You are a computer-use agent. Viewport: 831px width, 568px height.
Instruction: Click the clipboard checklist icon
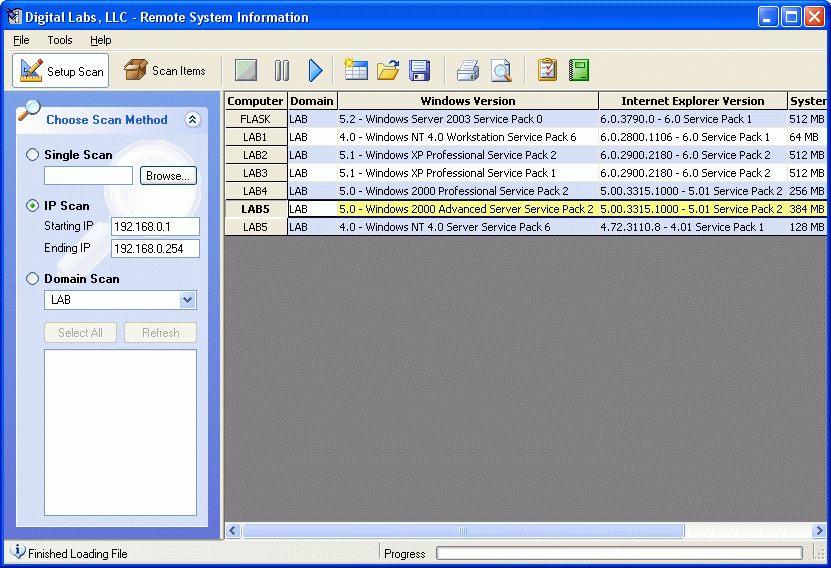(547, 71)
